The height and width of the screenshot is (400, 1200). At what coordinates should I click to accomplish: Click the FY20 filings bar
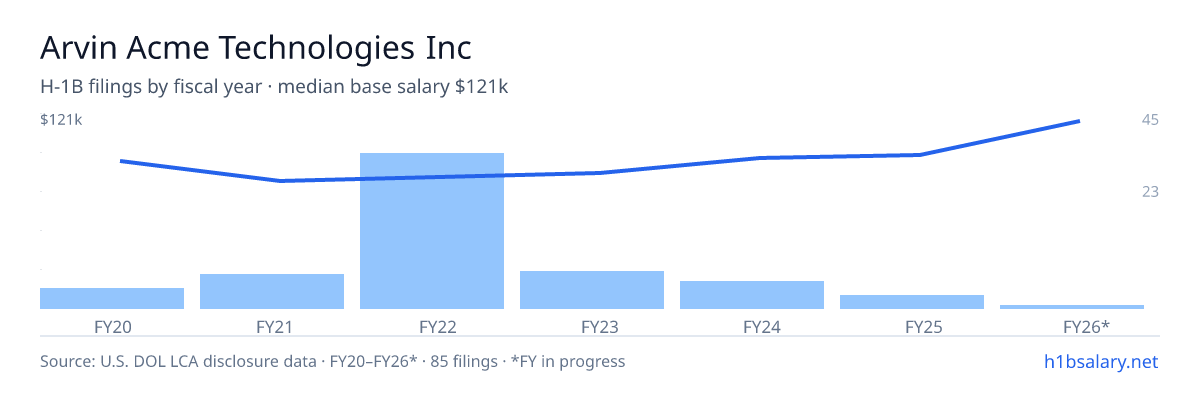(x=112, y=298)
